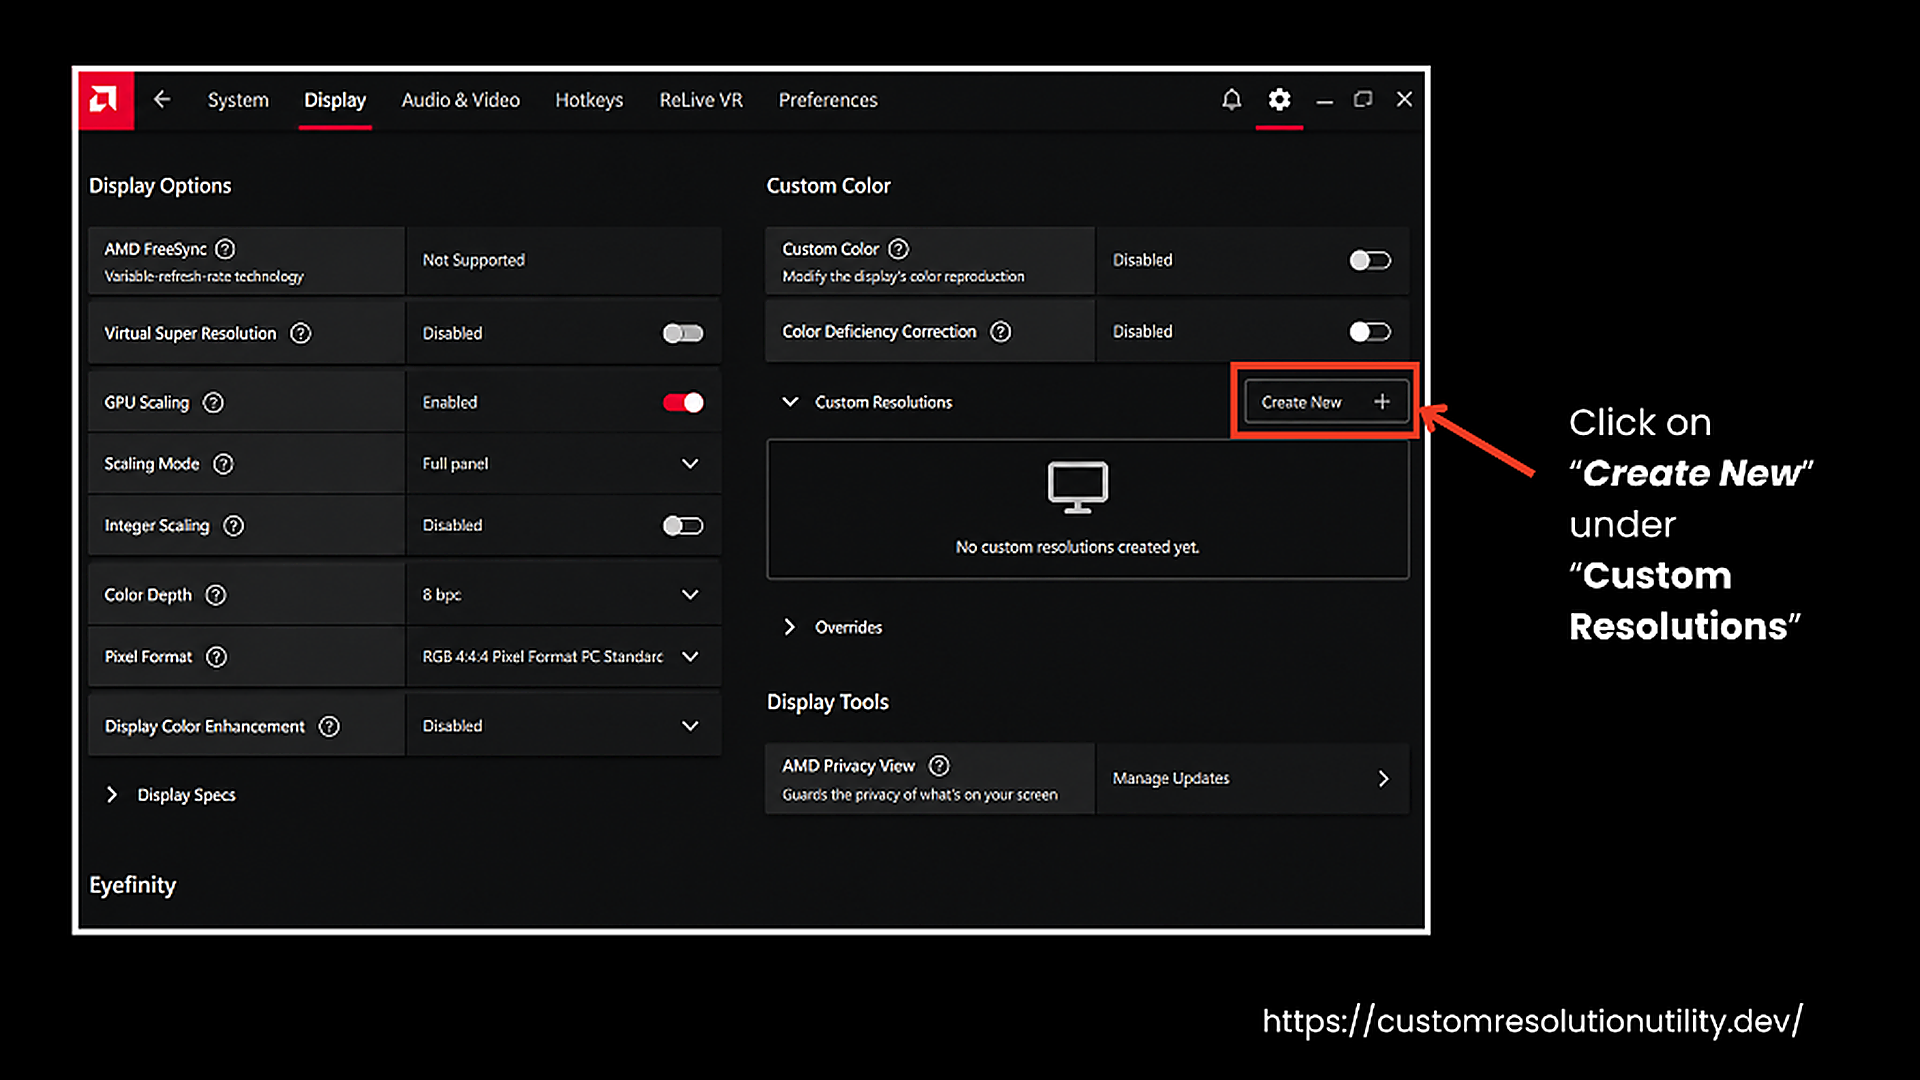Open the settings gear icon
This screenshot has width=1920, height=1080.
click(1279, 99)
